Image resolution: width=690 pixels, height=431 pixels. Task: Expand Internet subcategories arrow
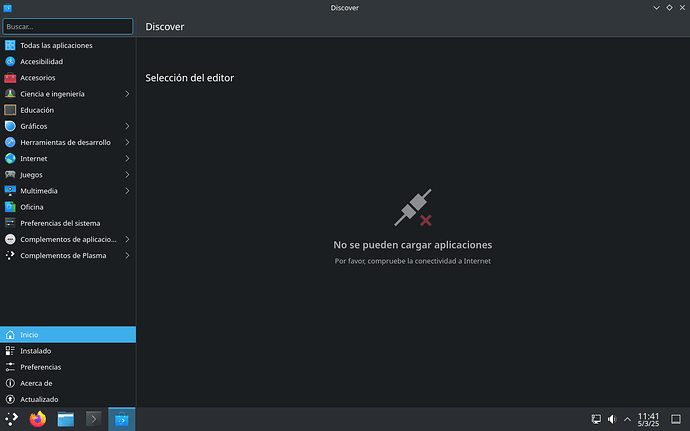[x=127, y=158]
